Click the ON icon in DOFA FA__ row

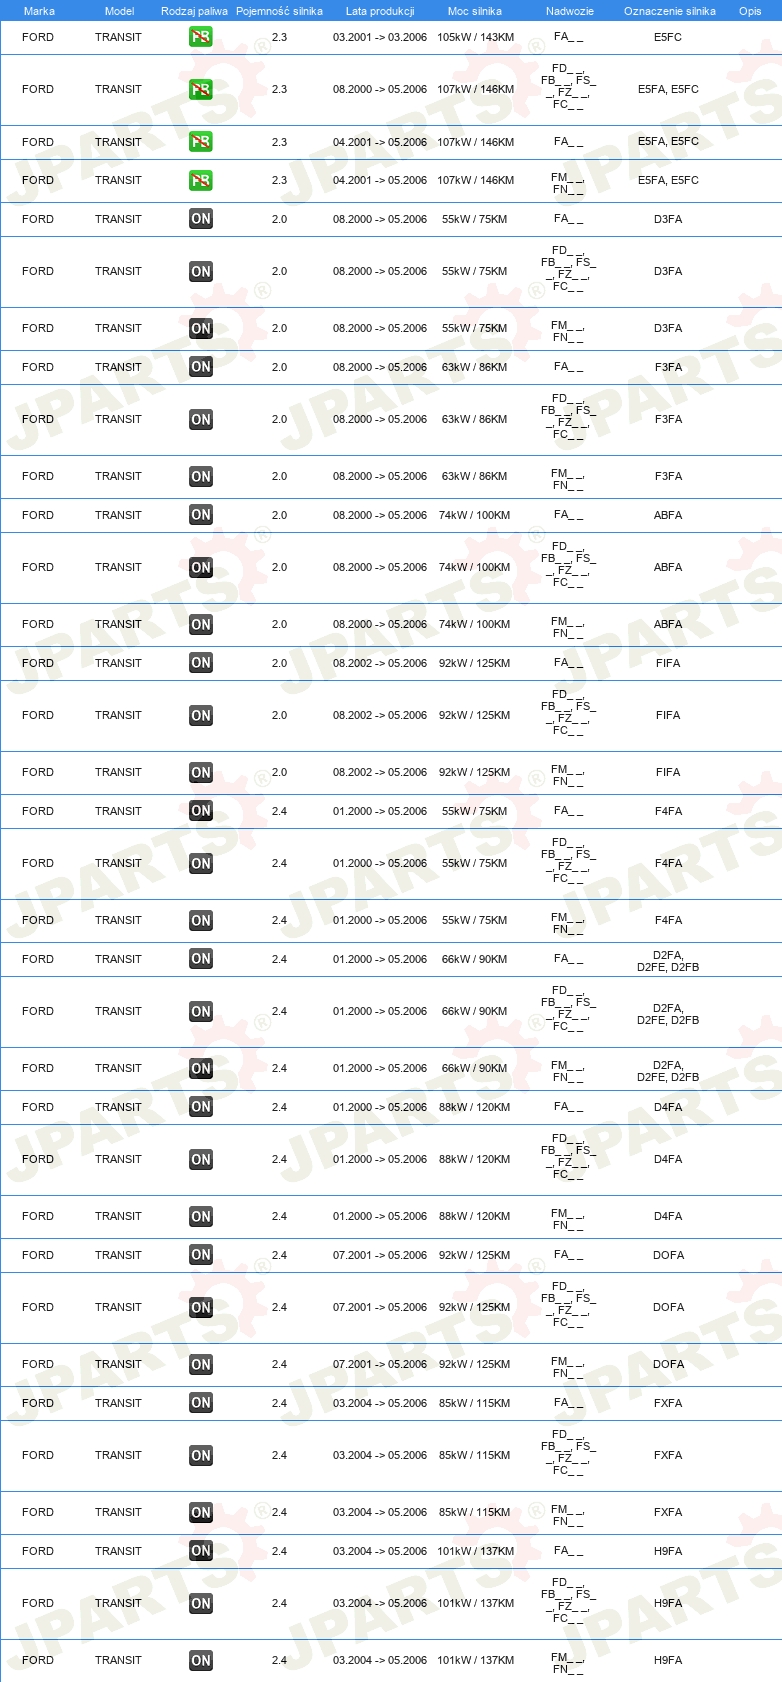(201, 1255)
